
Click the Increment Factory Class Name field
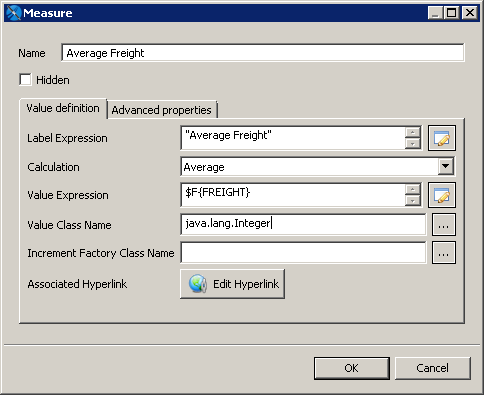[x=303, y=253]
